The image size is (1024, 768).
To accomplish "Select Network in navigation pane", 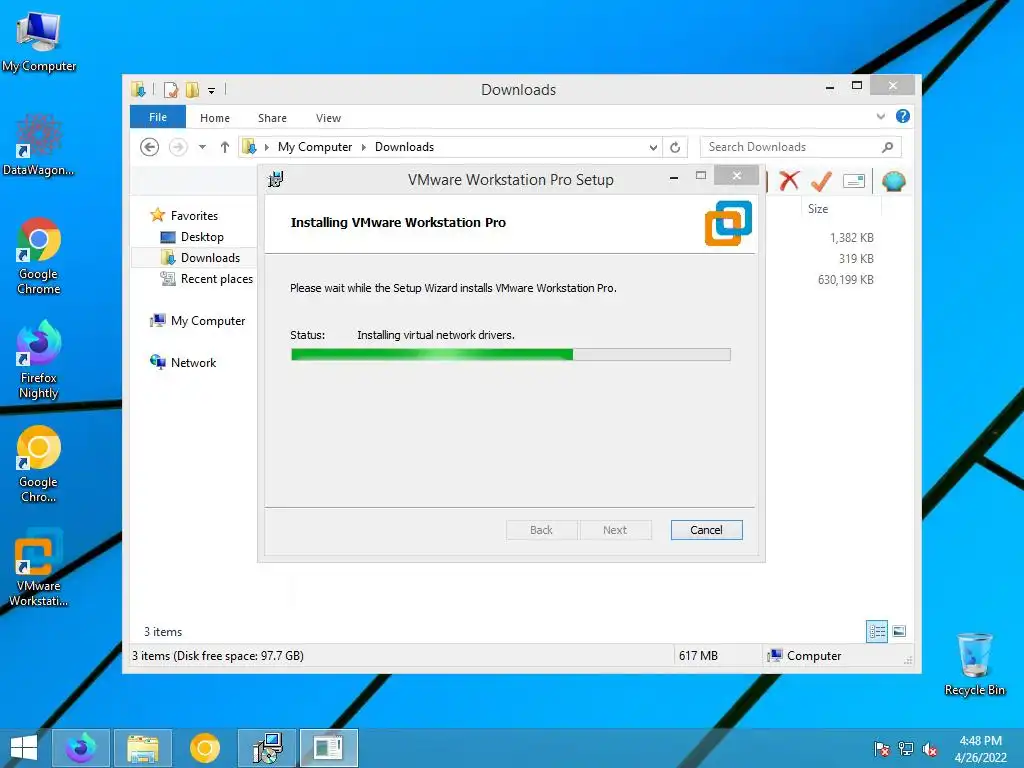I will tap(193, 362).
